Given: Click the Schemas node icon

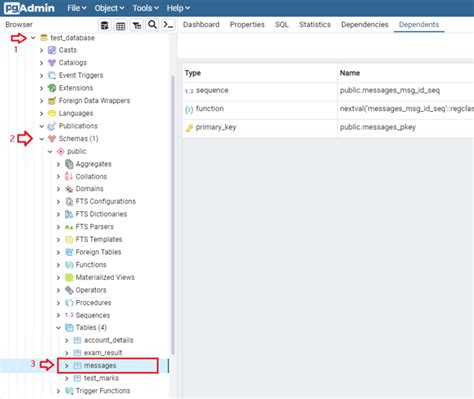Looking at the screenshot, I should [52, 139].
